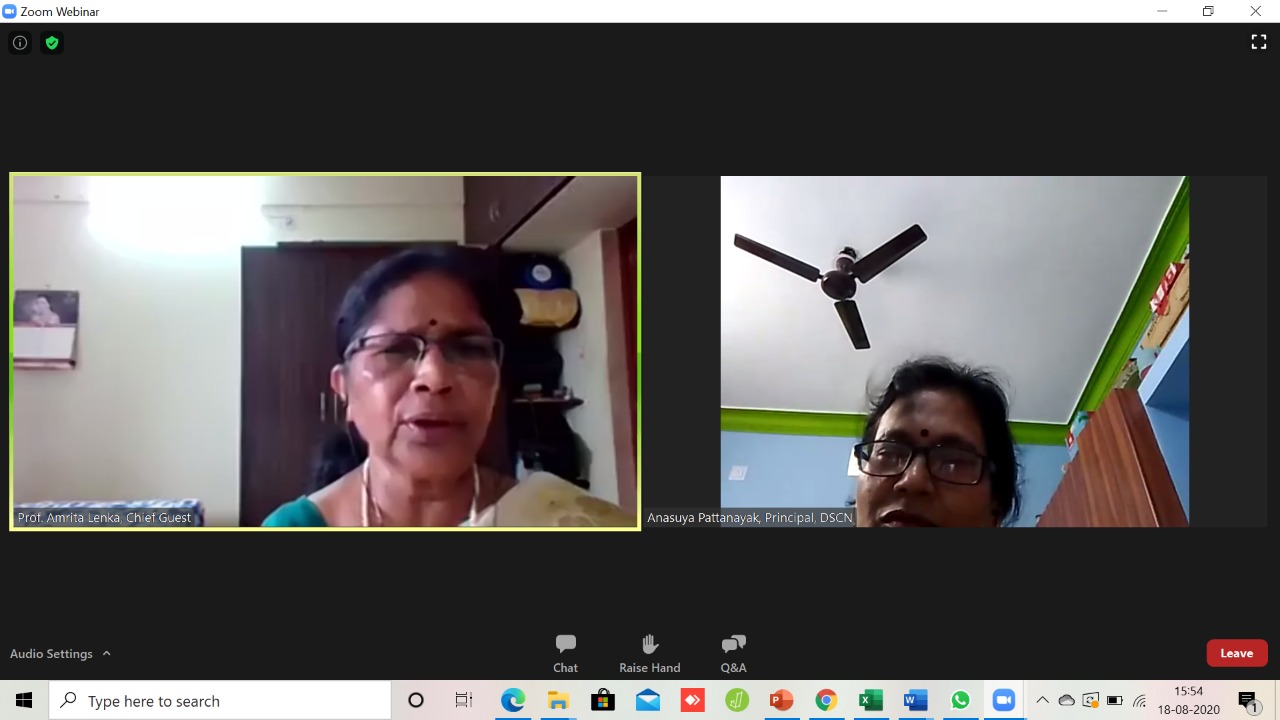Show hidden system tray icons
The image size is (1280, 720).
(x=1042, y=701)
